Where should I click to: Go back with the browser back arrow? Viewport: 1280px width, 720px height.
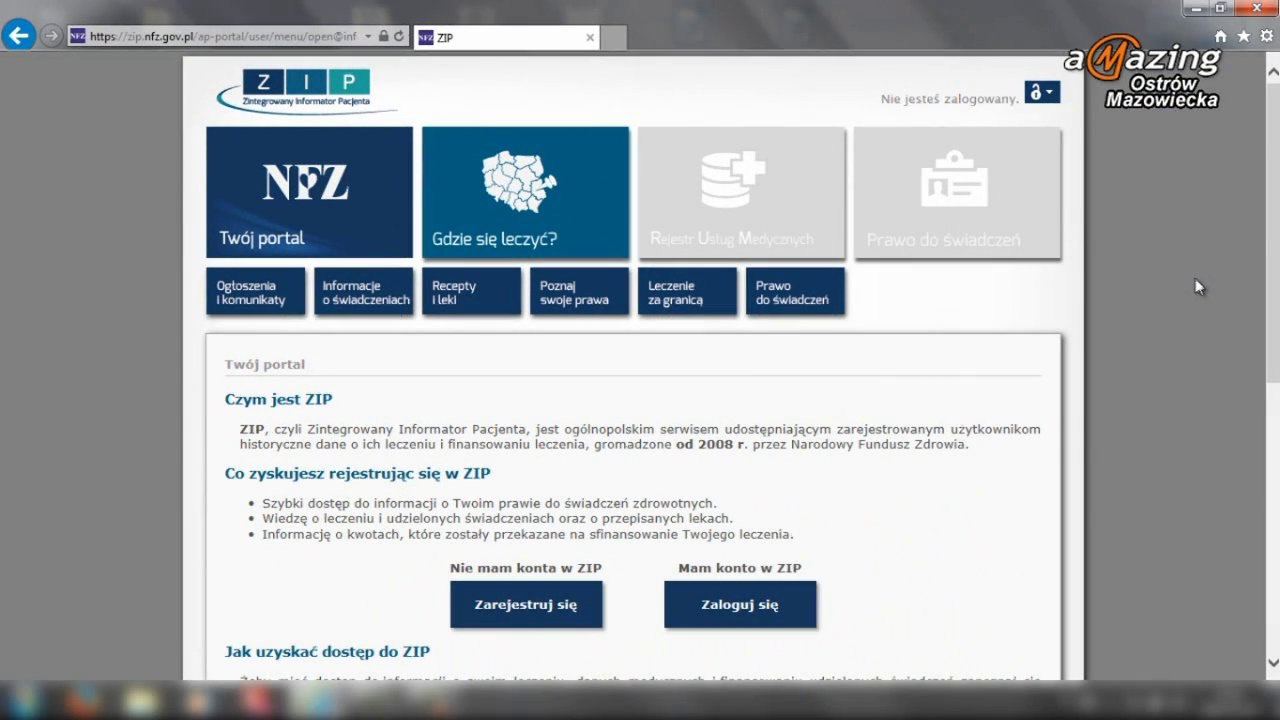coord(19,36)
